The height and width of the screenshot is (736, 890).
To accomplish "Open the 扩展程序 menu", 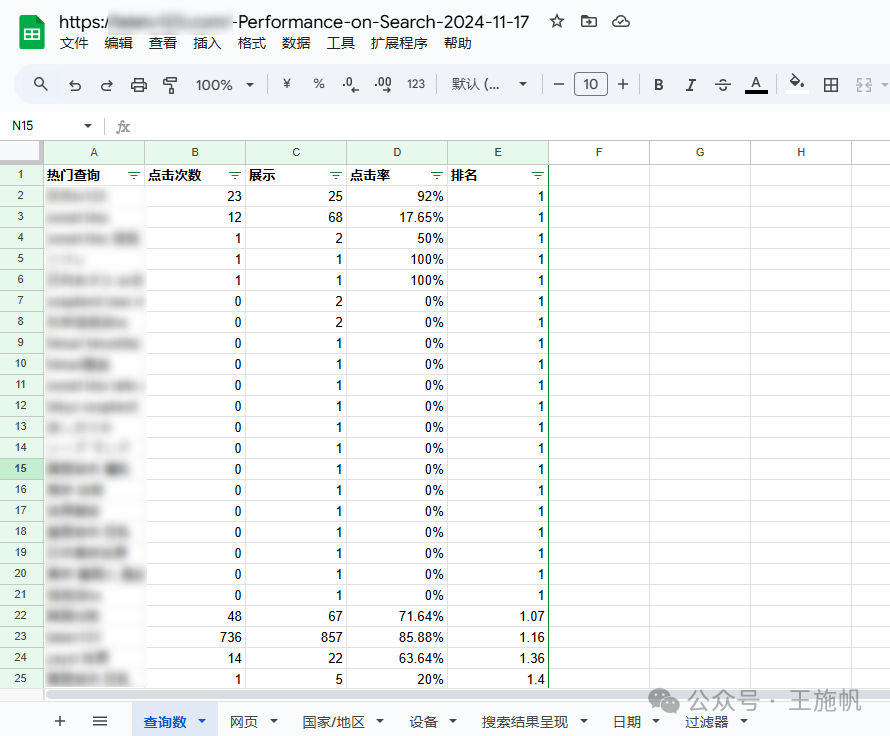I will coord(399,44).
